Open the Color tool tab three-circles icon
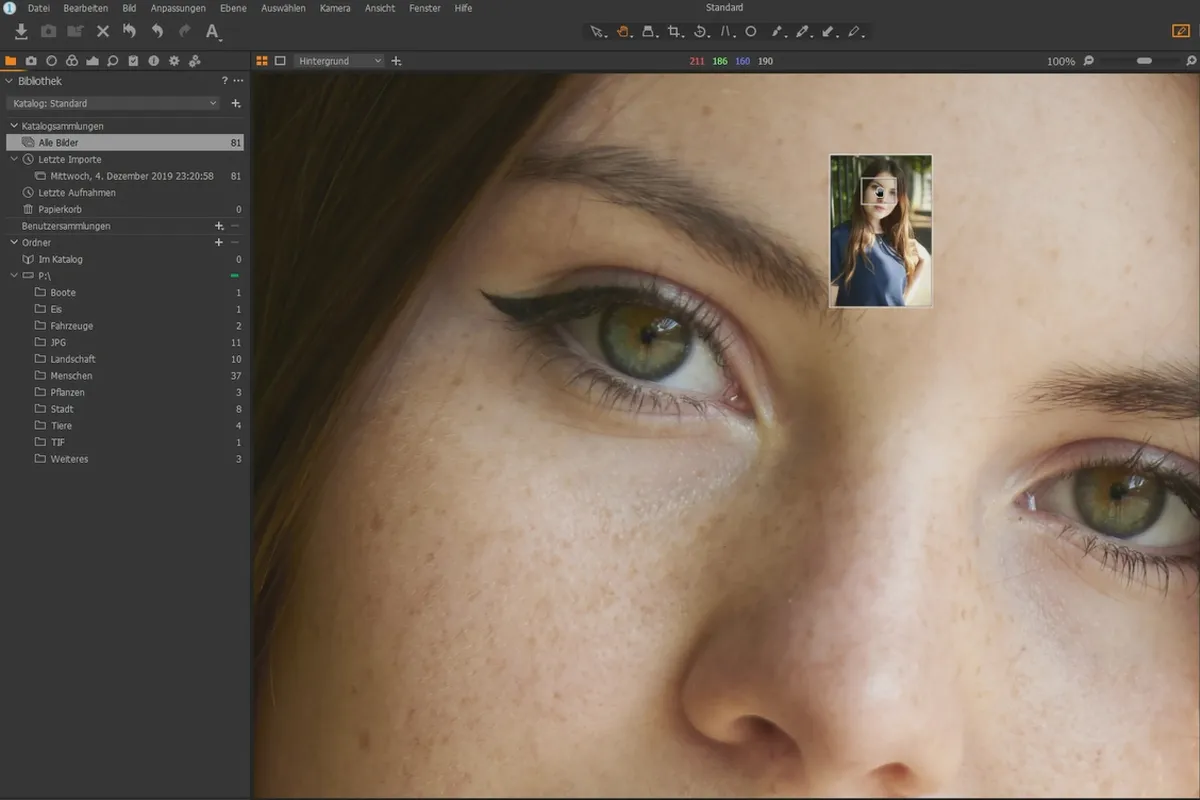The image size is (1200, 800). pos(71,61)
